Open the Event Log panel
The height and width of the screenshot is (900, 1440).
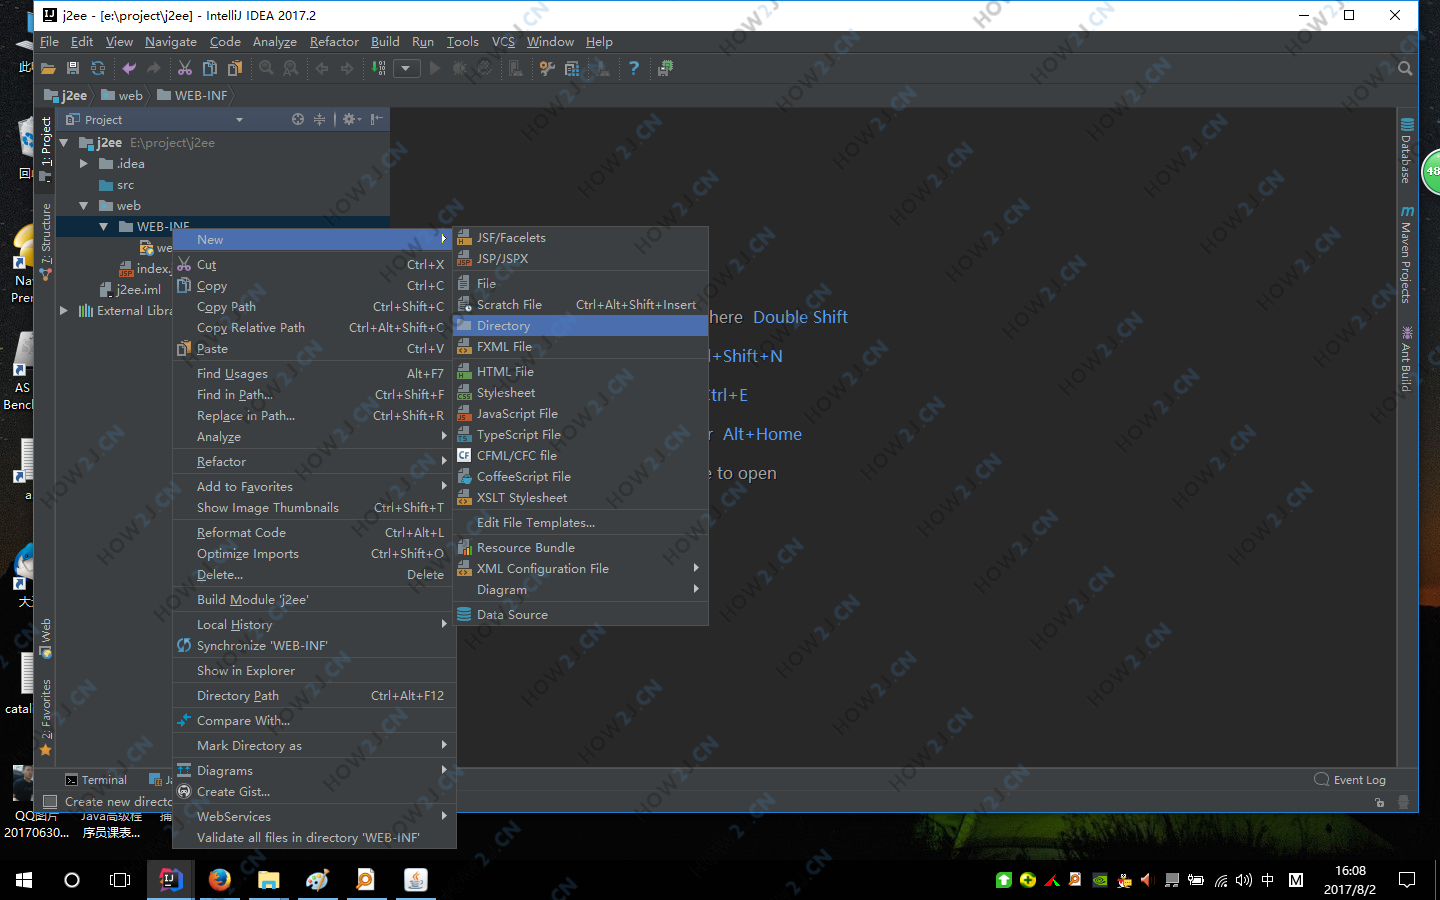[x=1350, y=780]
